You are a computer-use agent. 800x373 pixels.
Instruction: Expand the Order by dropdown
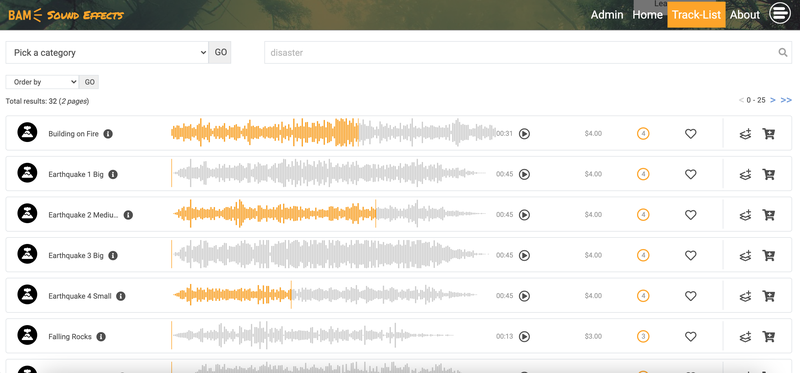pos(42,82)
